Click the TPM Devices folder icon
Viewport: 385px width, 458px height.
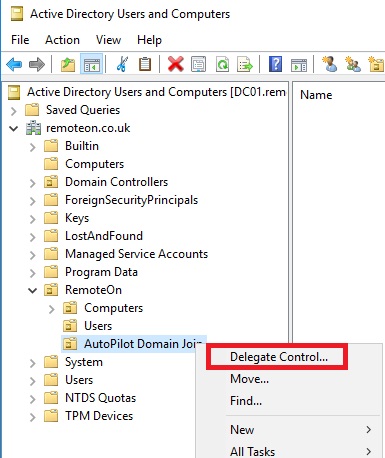pos(51,416)
